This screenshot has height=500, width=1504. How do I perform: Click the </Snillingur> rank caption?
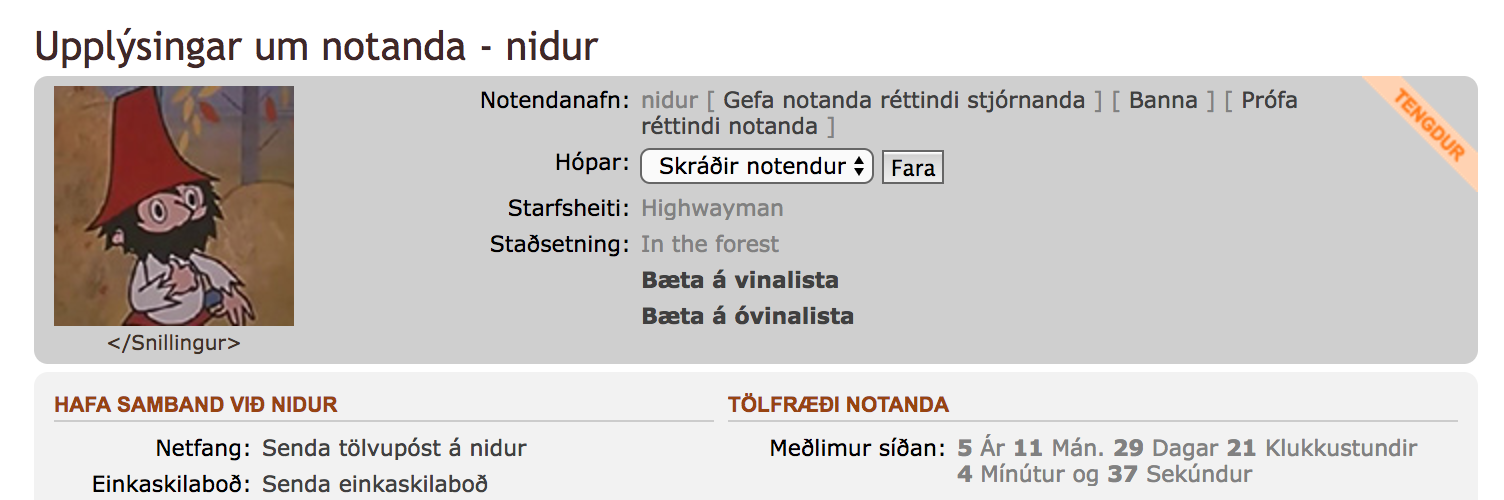click(x=174, y=343)
